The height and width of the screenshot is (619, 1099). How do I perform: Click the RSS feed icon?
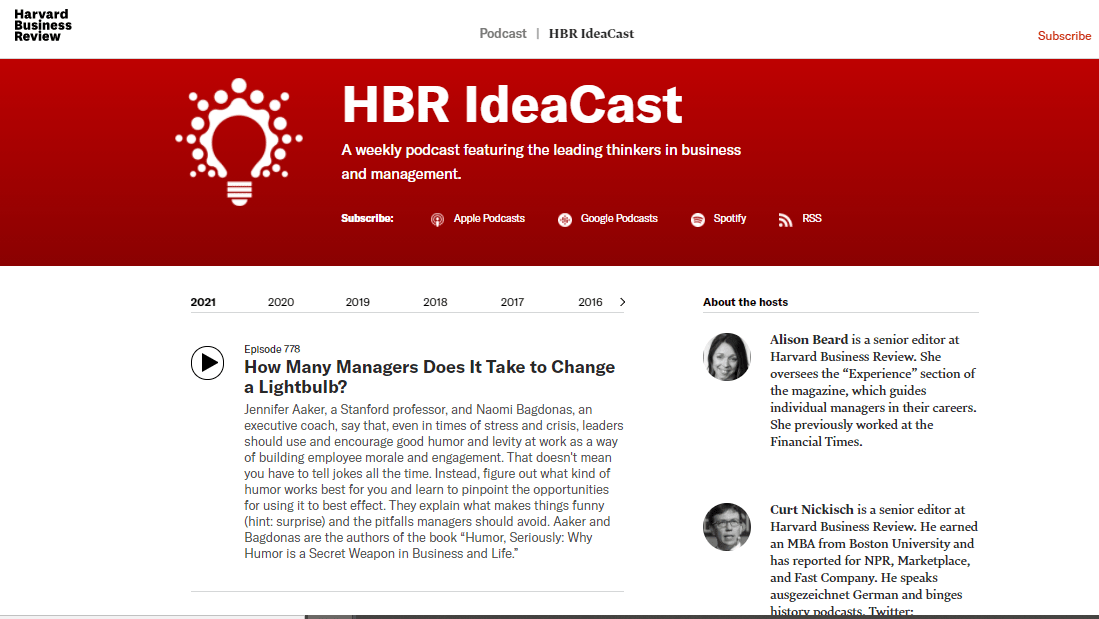(x=786, y=219)
